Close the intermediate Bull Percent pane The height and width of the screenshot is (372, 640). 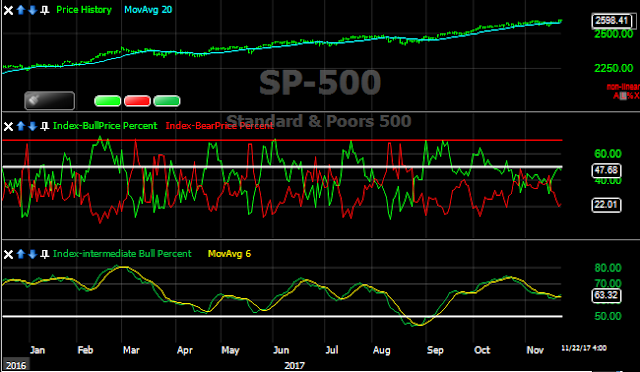8,254
